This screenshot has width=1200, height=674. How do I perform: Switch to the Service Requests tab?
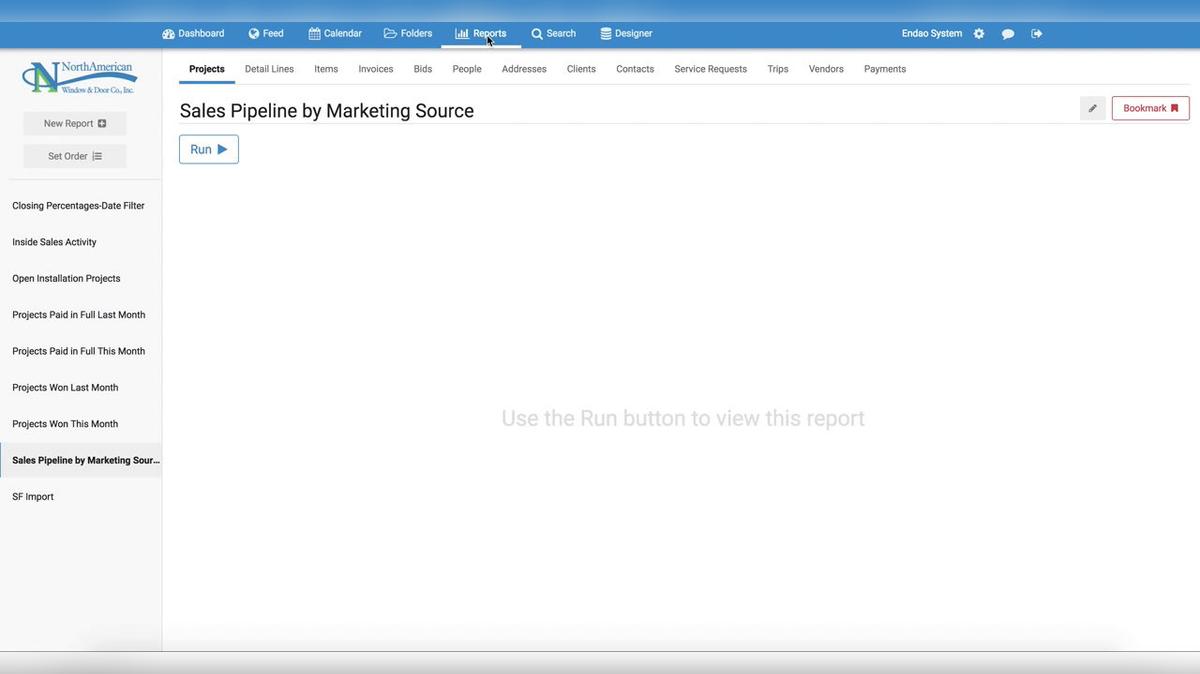point(711,69)
